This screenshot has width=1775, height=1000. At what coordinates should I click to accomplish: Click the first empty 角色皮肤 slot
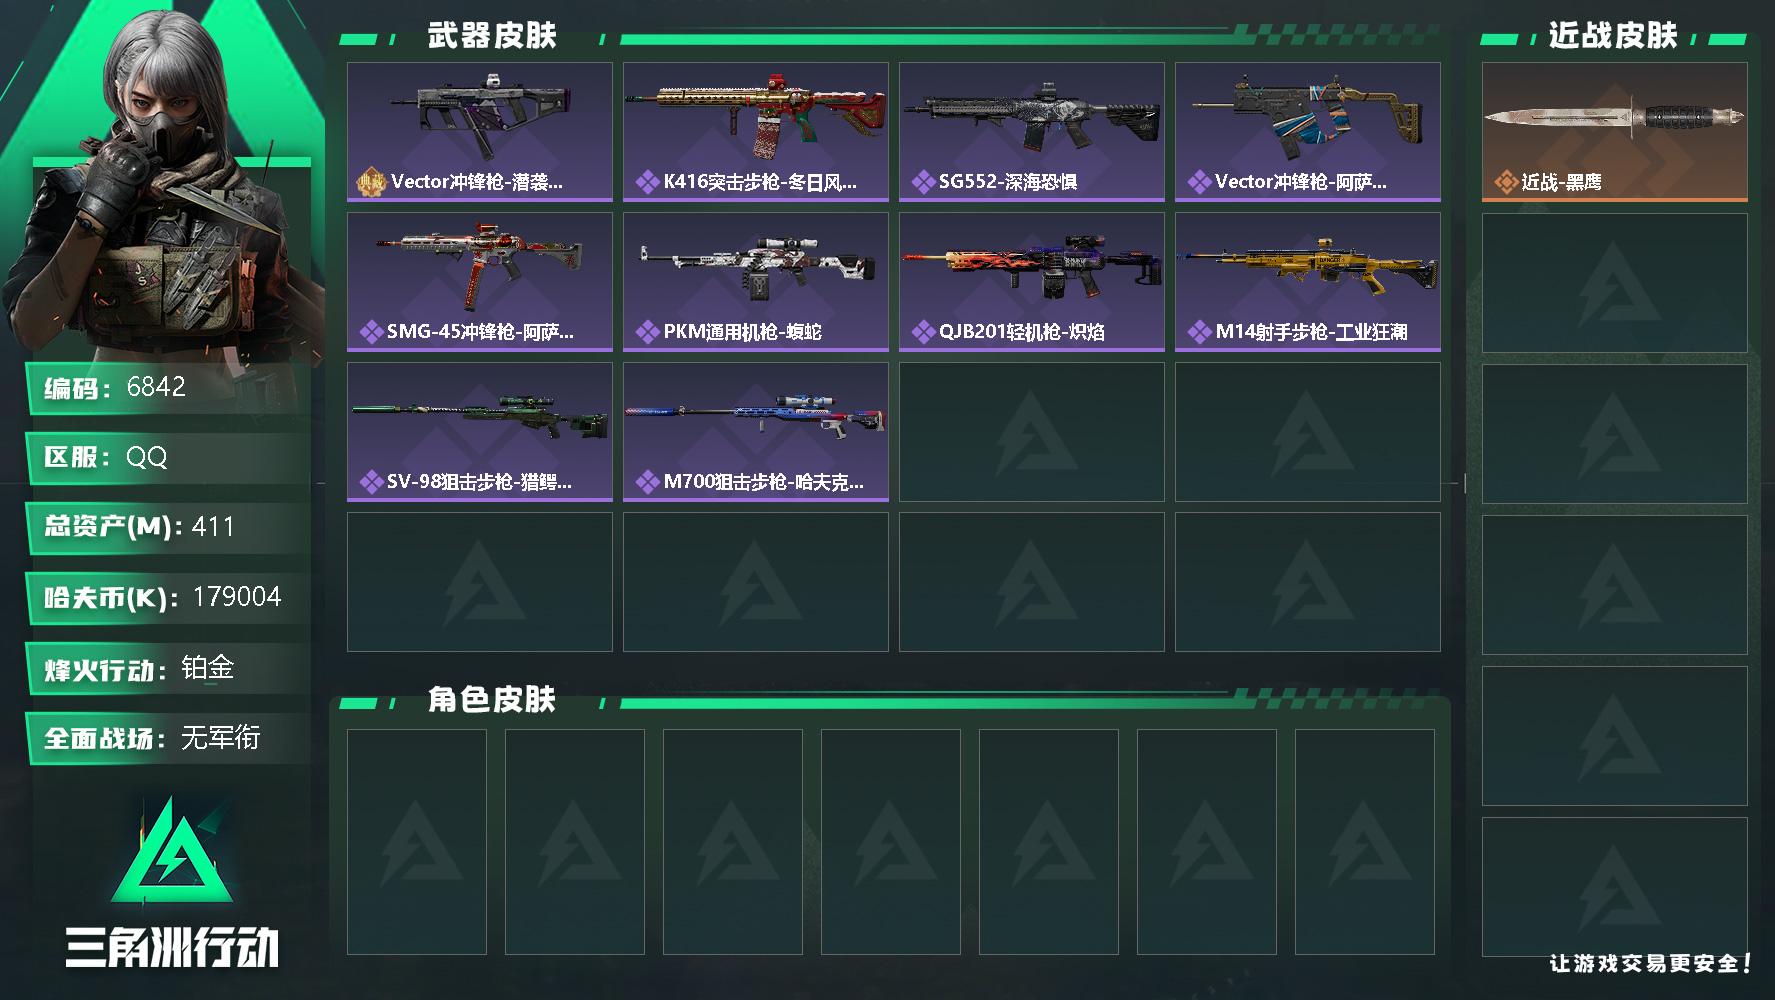click(x=417, y=842)
